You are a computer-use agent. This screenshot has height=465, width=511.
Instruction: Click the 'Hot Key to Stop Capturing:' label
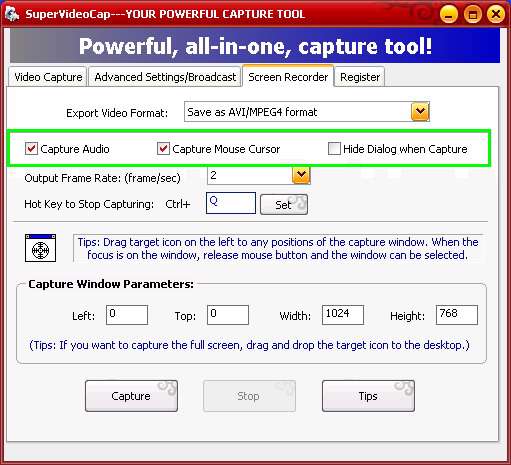tap(89, 204)
